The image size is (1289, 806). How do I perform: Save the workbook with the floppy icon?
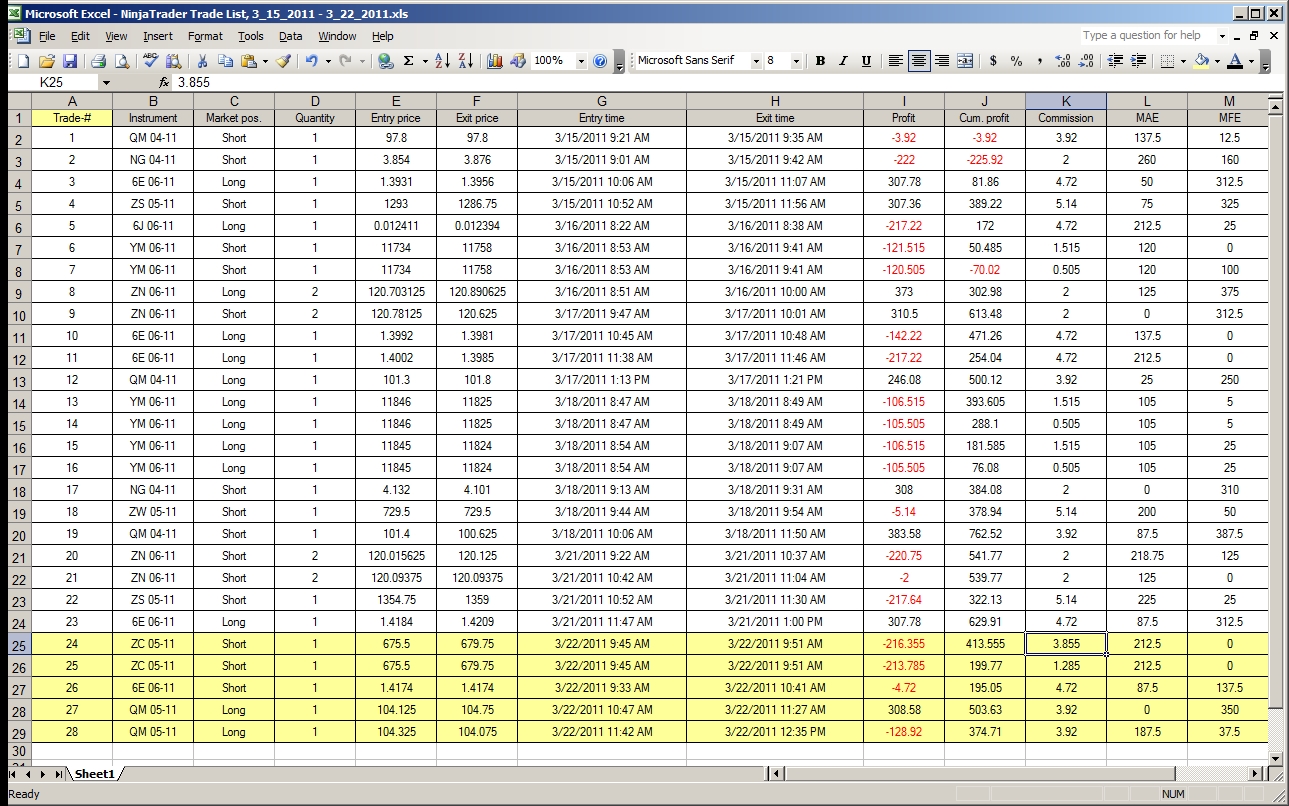[x=70, y=61]
